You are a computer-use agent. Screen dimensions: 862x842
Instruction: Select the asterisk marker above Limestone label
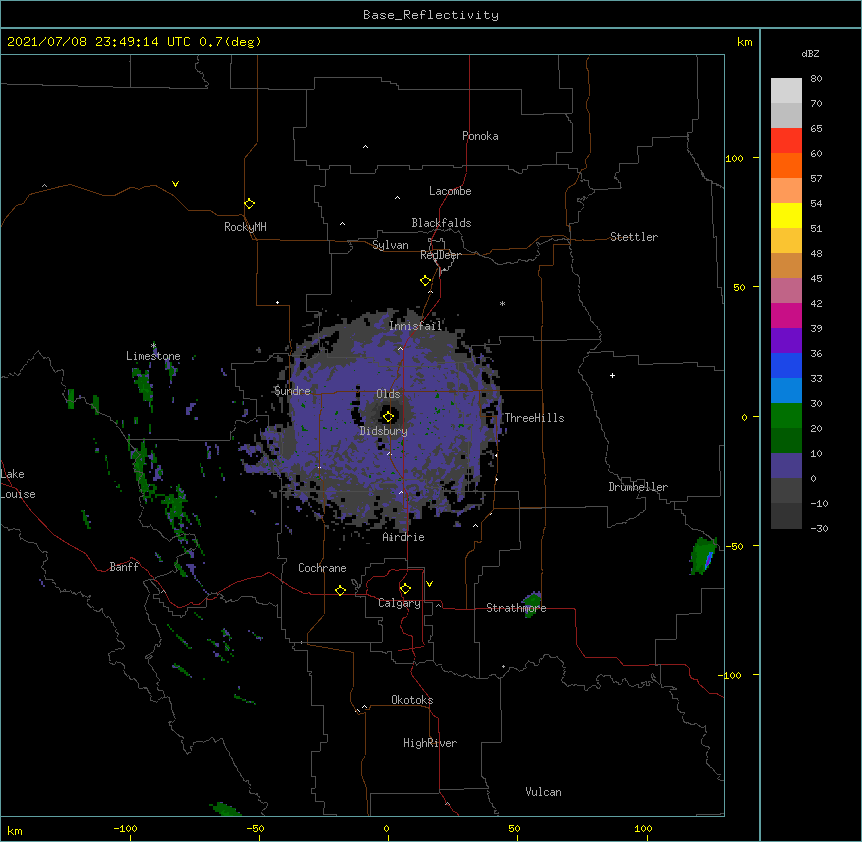point(154,345)
